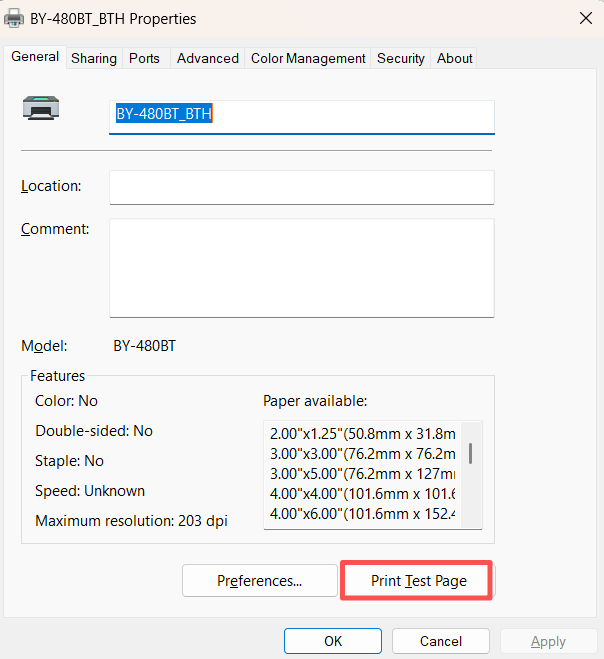The width and height of the screenshot is (604, 659).
Task: Click the Comment label
Action: pos(55,229)
